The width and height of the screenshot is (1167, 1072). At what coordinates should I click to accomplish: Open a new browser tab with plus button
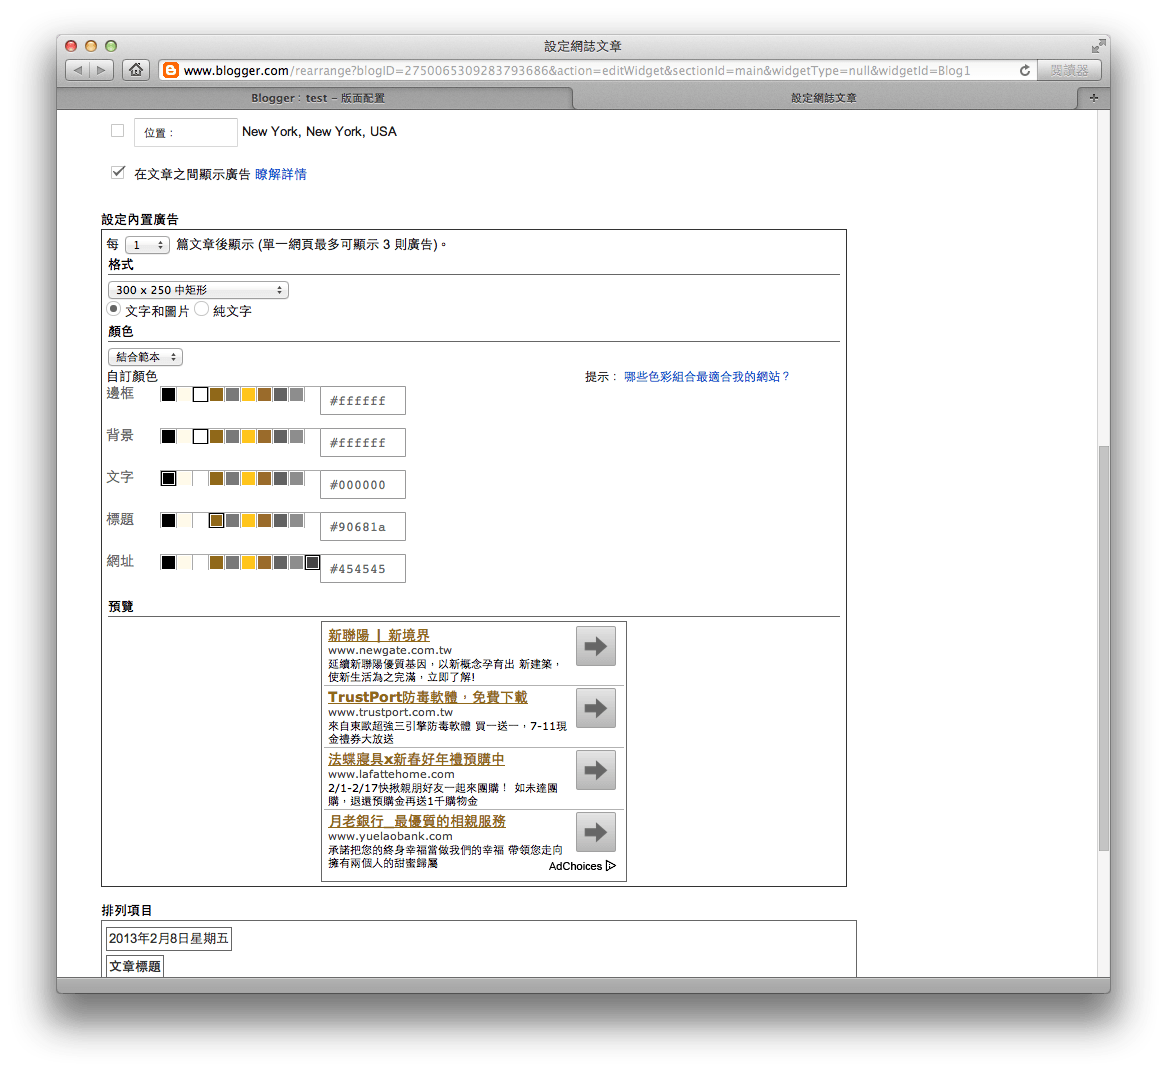tap(1093, 97)
